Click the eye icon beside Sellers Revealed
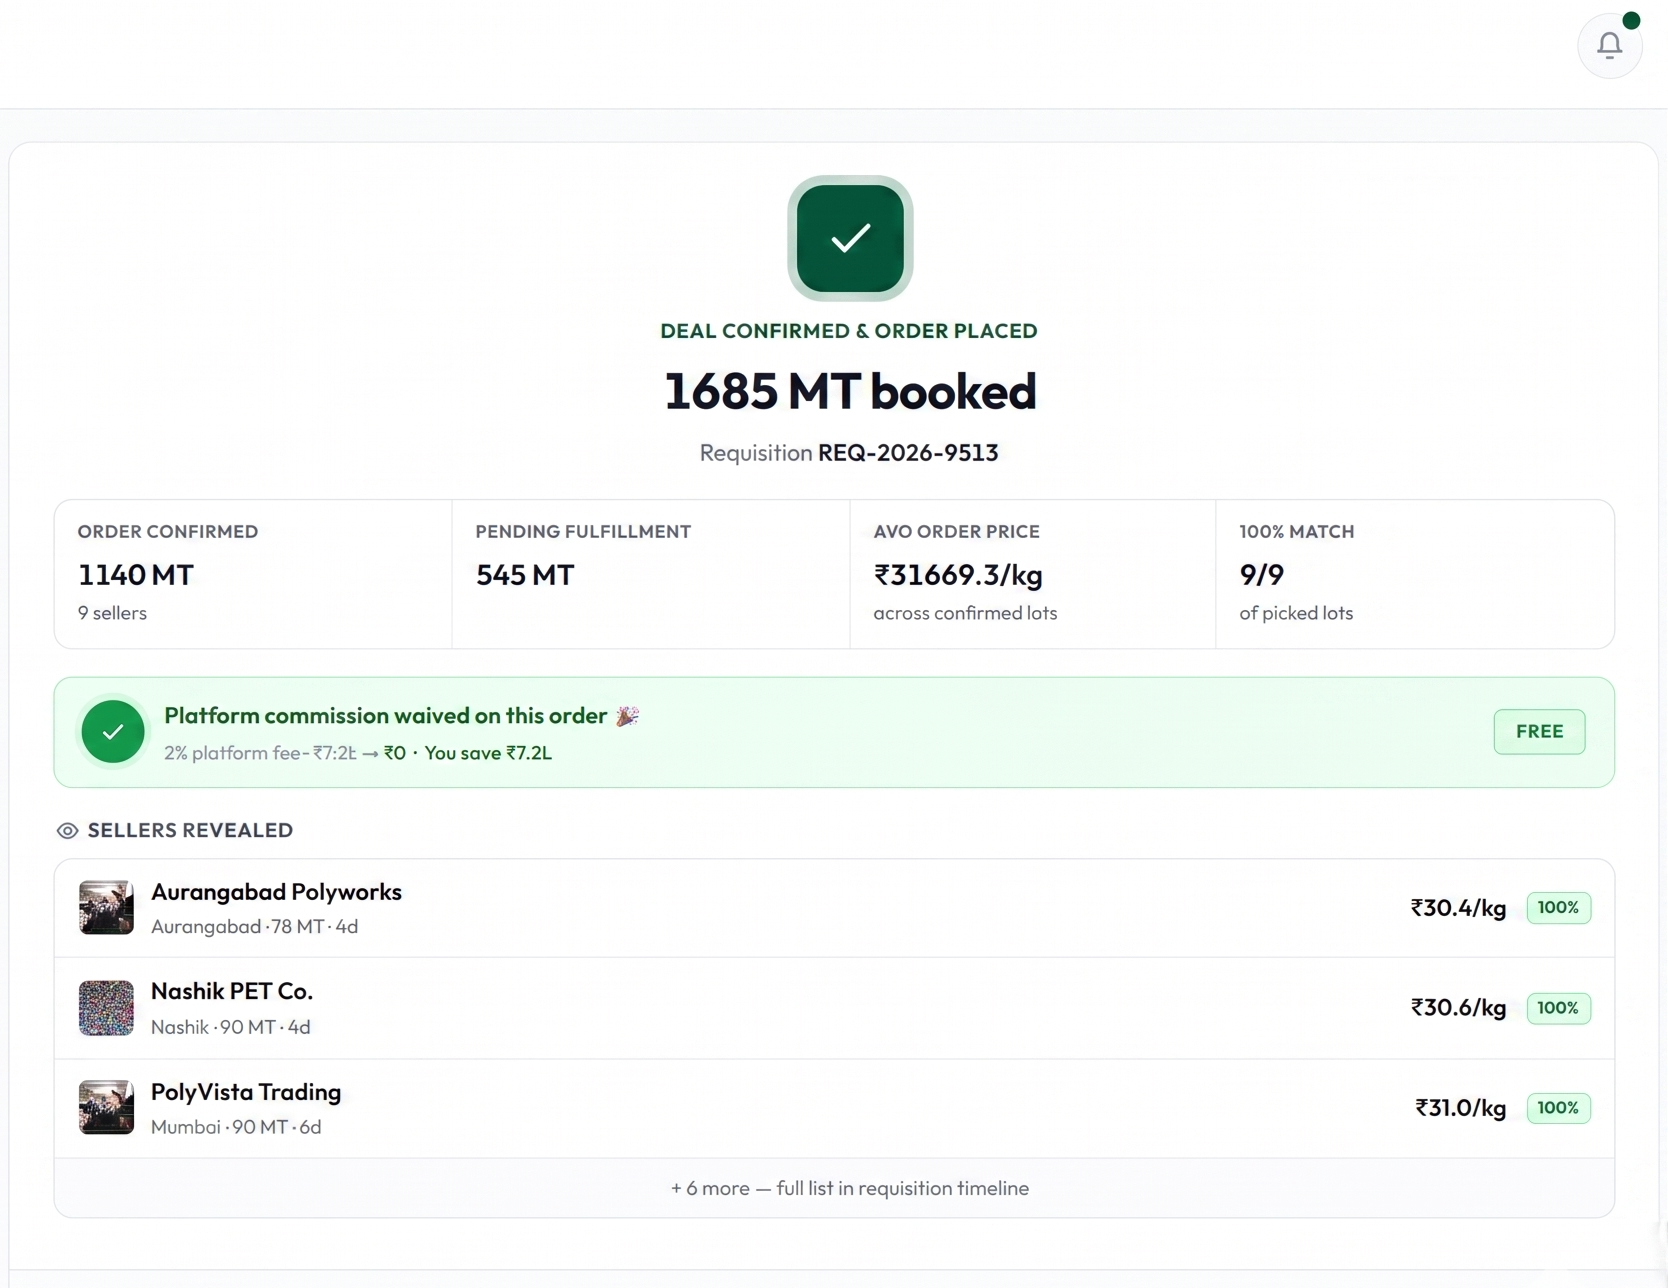The image size is (1668, 1288). pos(67,831)
